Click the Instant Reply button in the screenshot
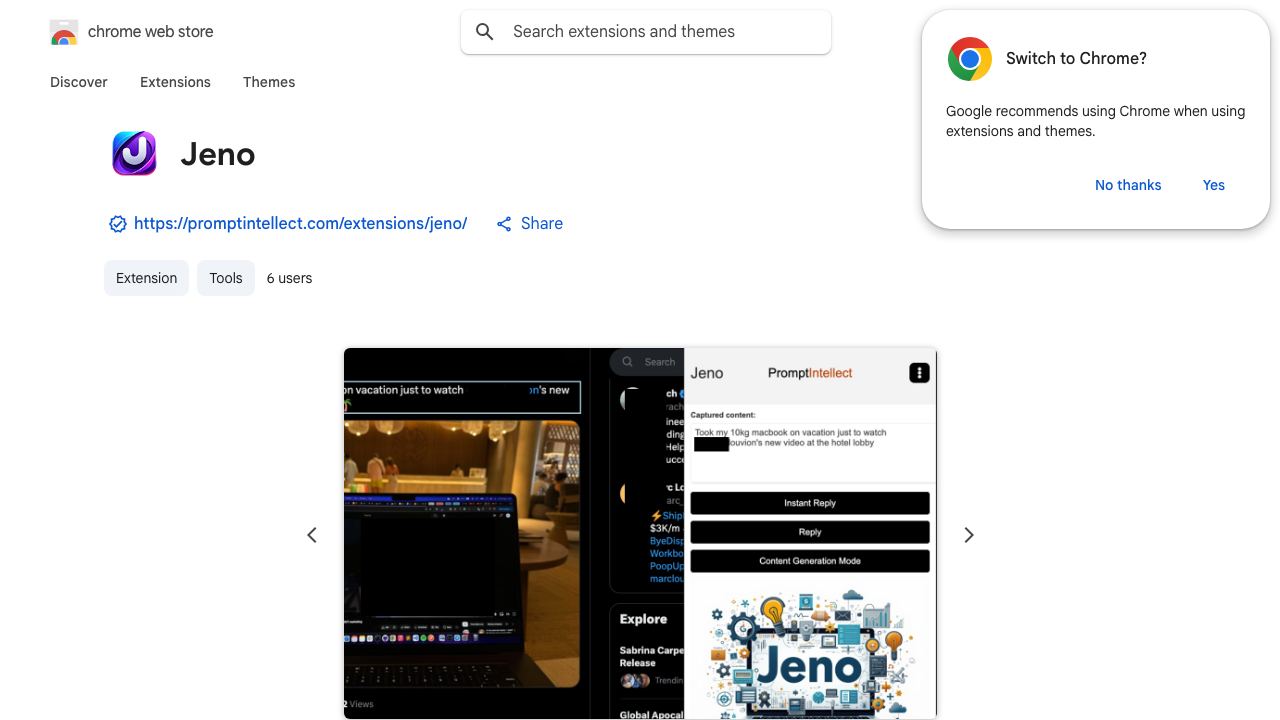Viewport: 1280px width, 720px height. click(810, 503)
